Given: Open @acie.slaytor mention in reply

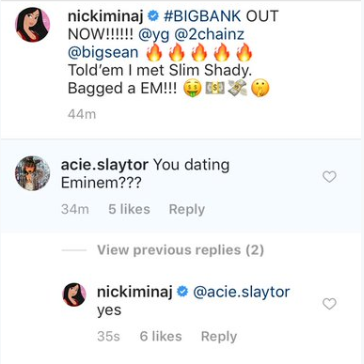Looking at the screenshot, I should (x=241, y=292).
